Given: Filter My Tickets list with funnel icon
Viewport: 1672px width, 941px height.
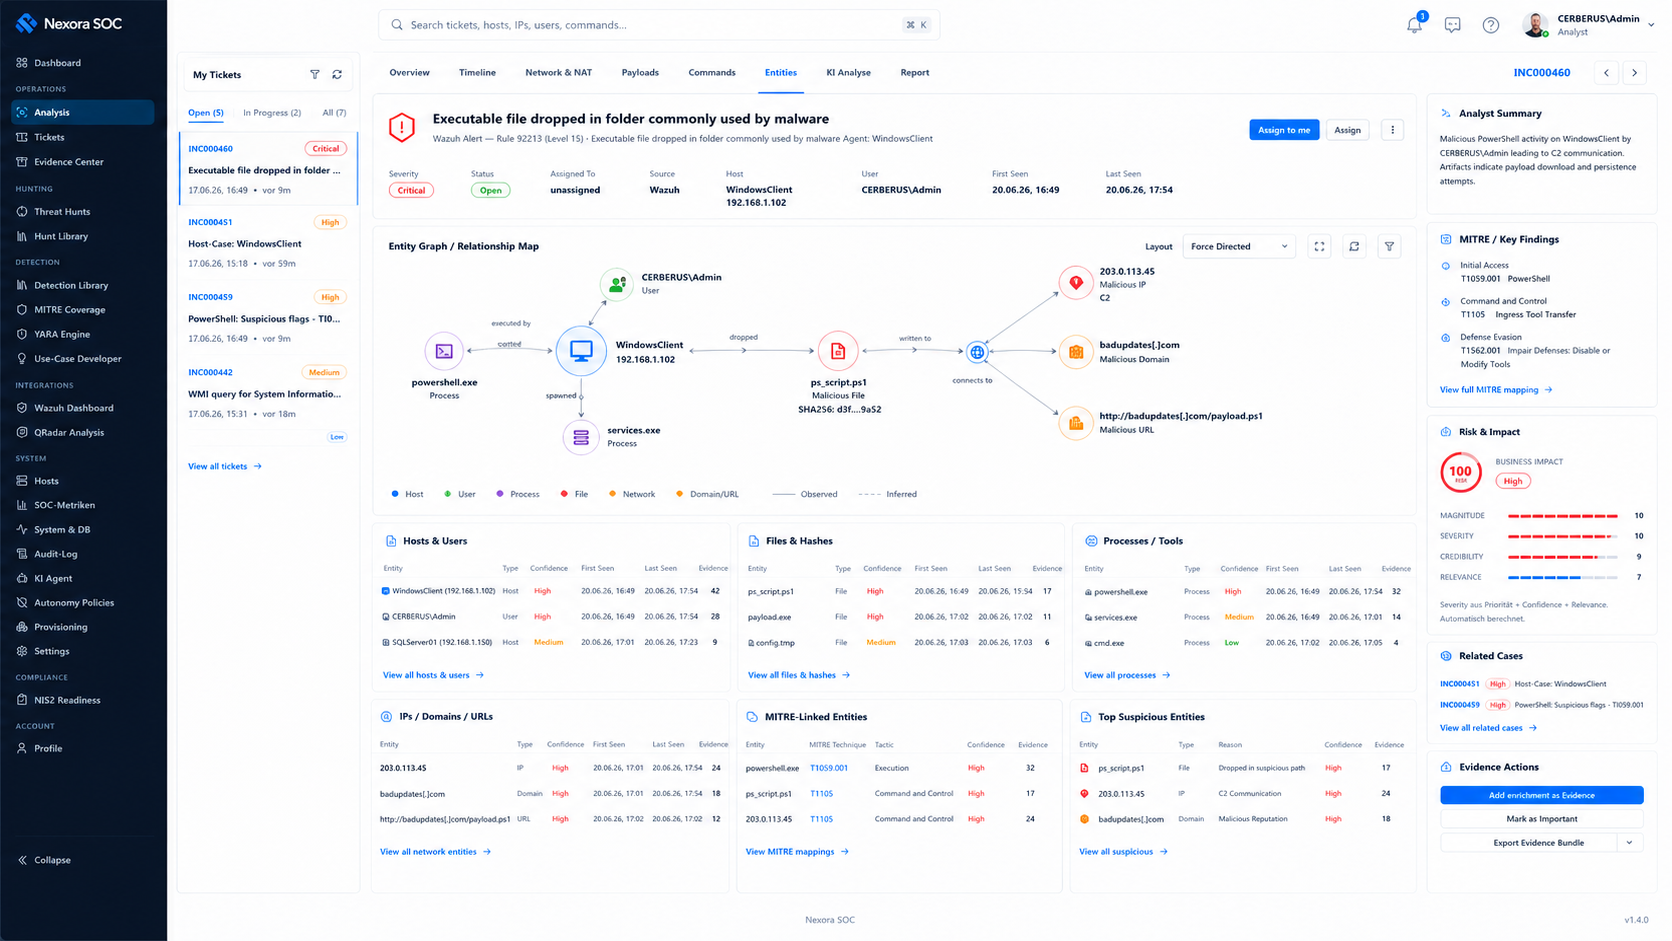Looking at the screenshot, I should [315, 75].
